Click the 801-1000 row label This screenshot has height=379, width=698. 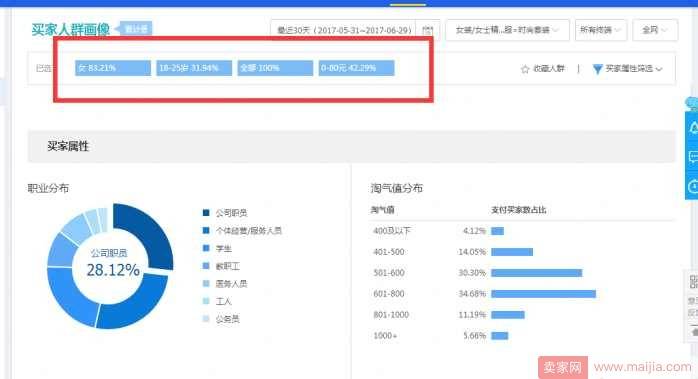point(391,314)
